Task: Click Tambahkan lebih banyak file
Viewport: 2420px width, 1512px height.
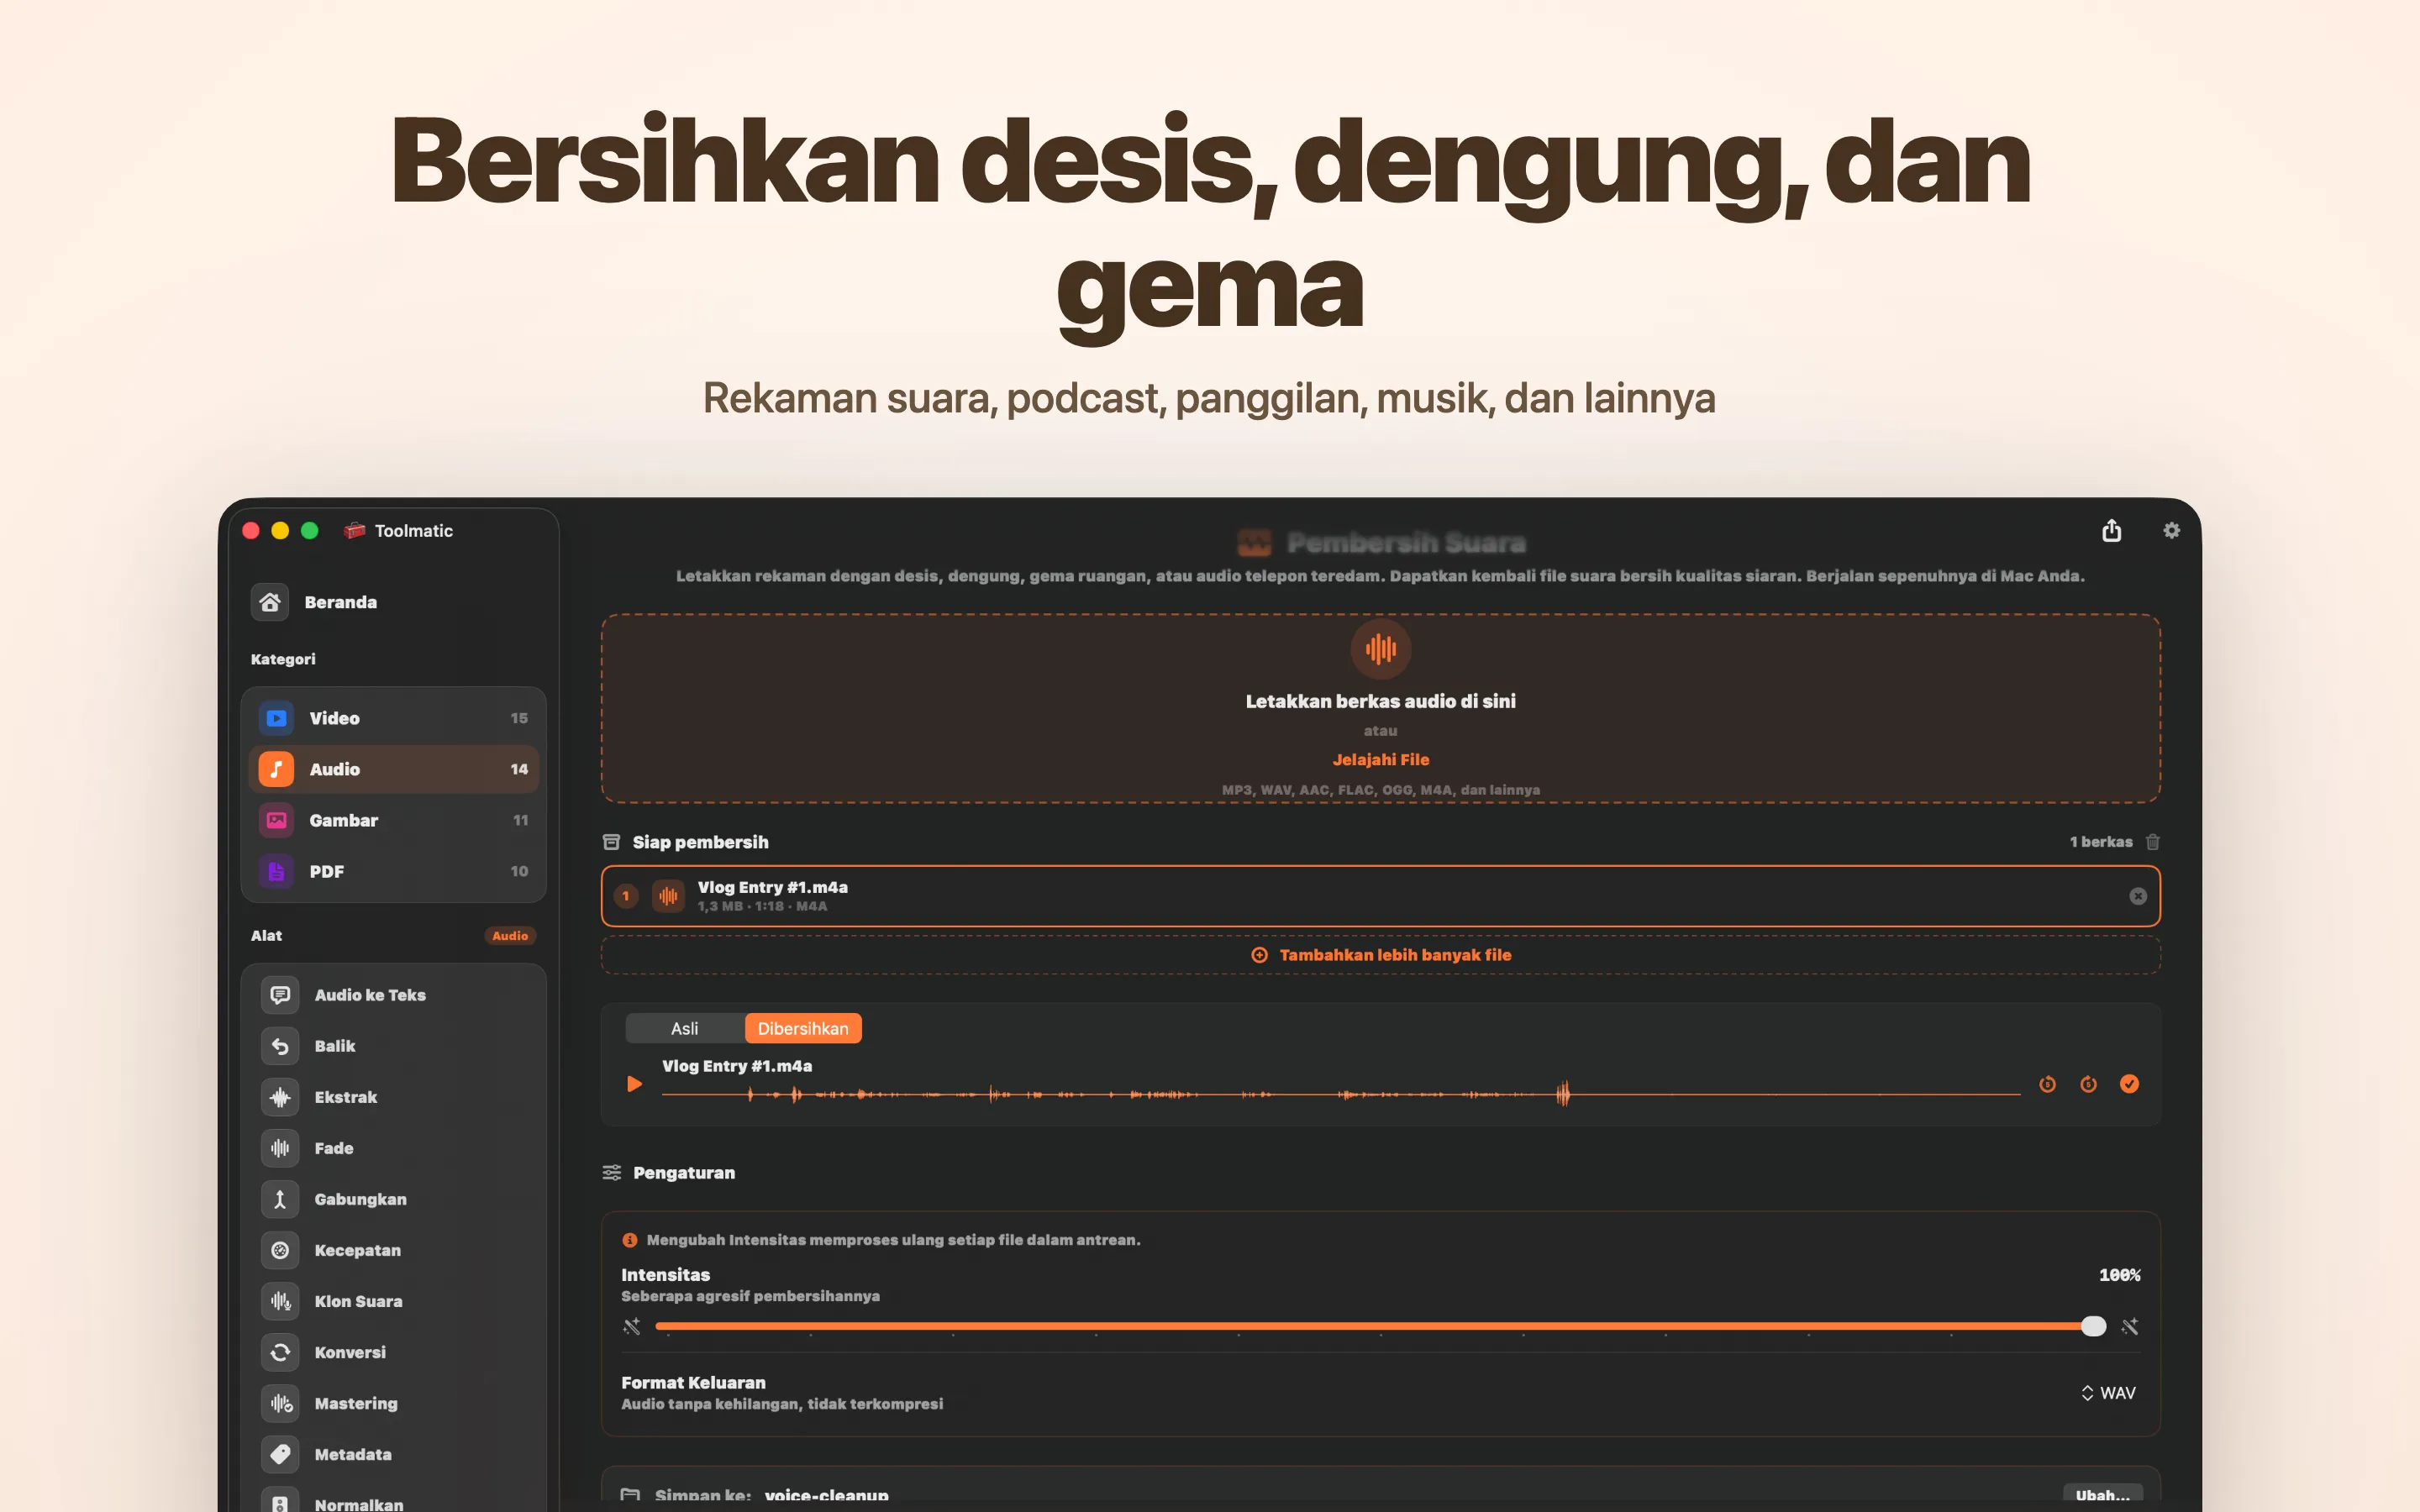Action: click(1380, 955)
